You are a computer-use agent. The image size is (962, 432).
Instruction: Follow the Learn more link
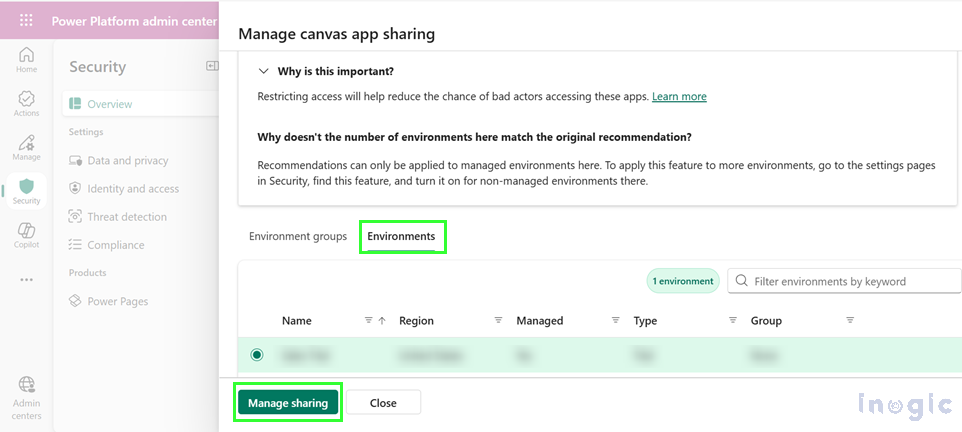(679, 96)
